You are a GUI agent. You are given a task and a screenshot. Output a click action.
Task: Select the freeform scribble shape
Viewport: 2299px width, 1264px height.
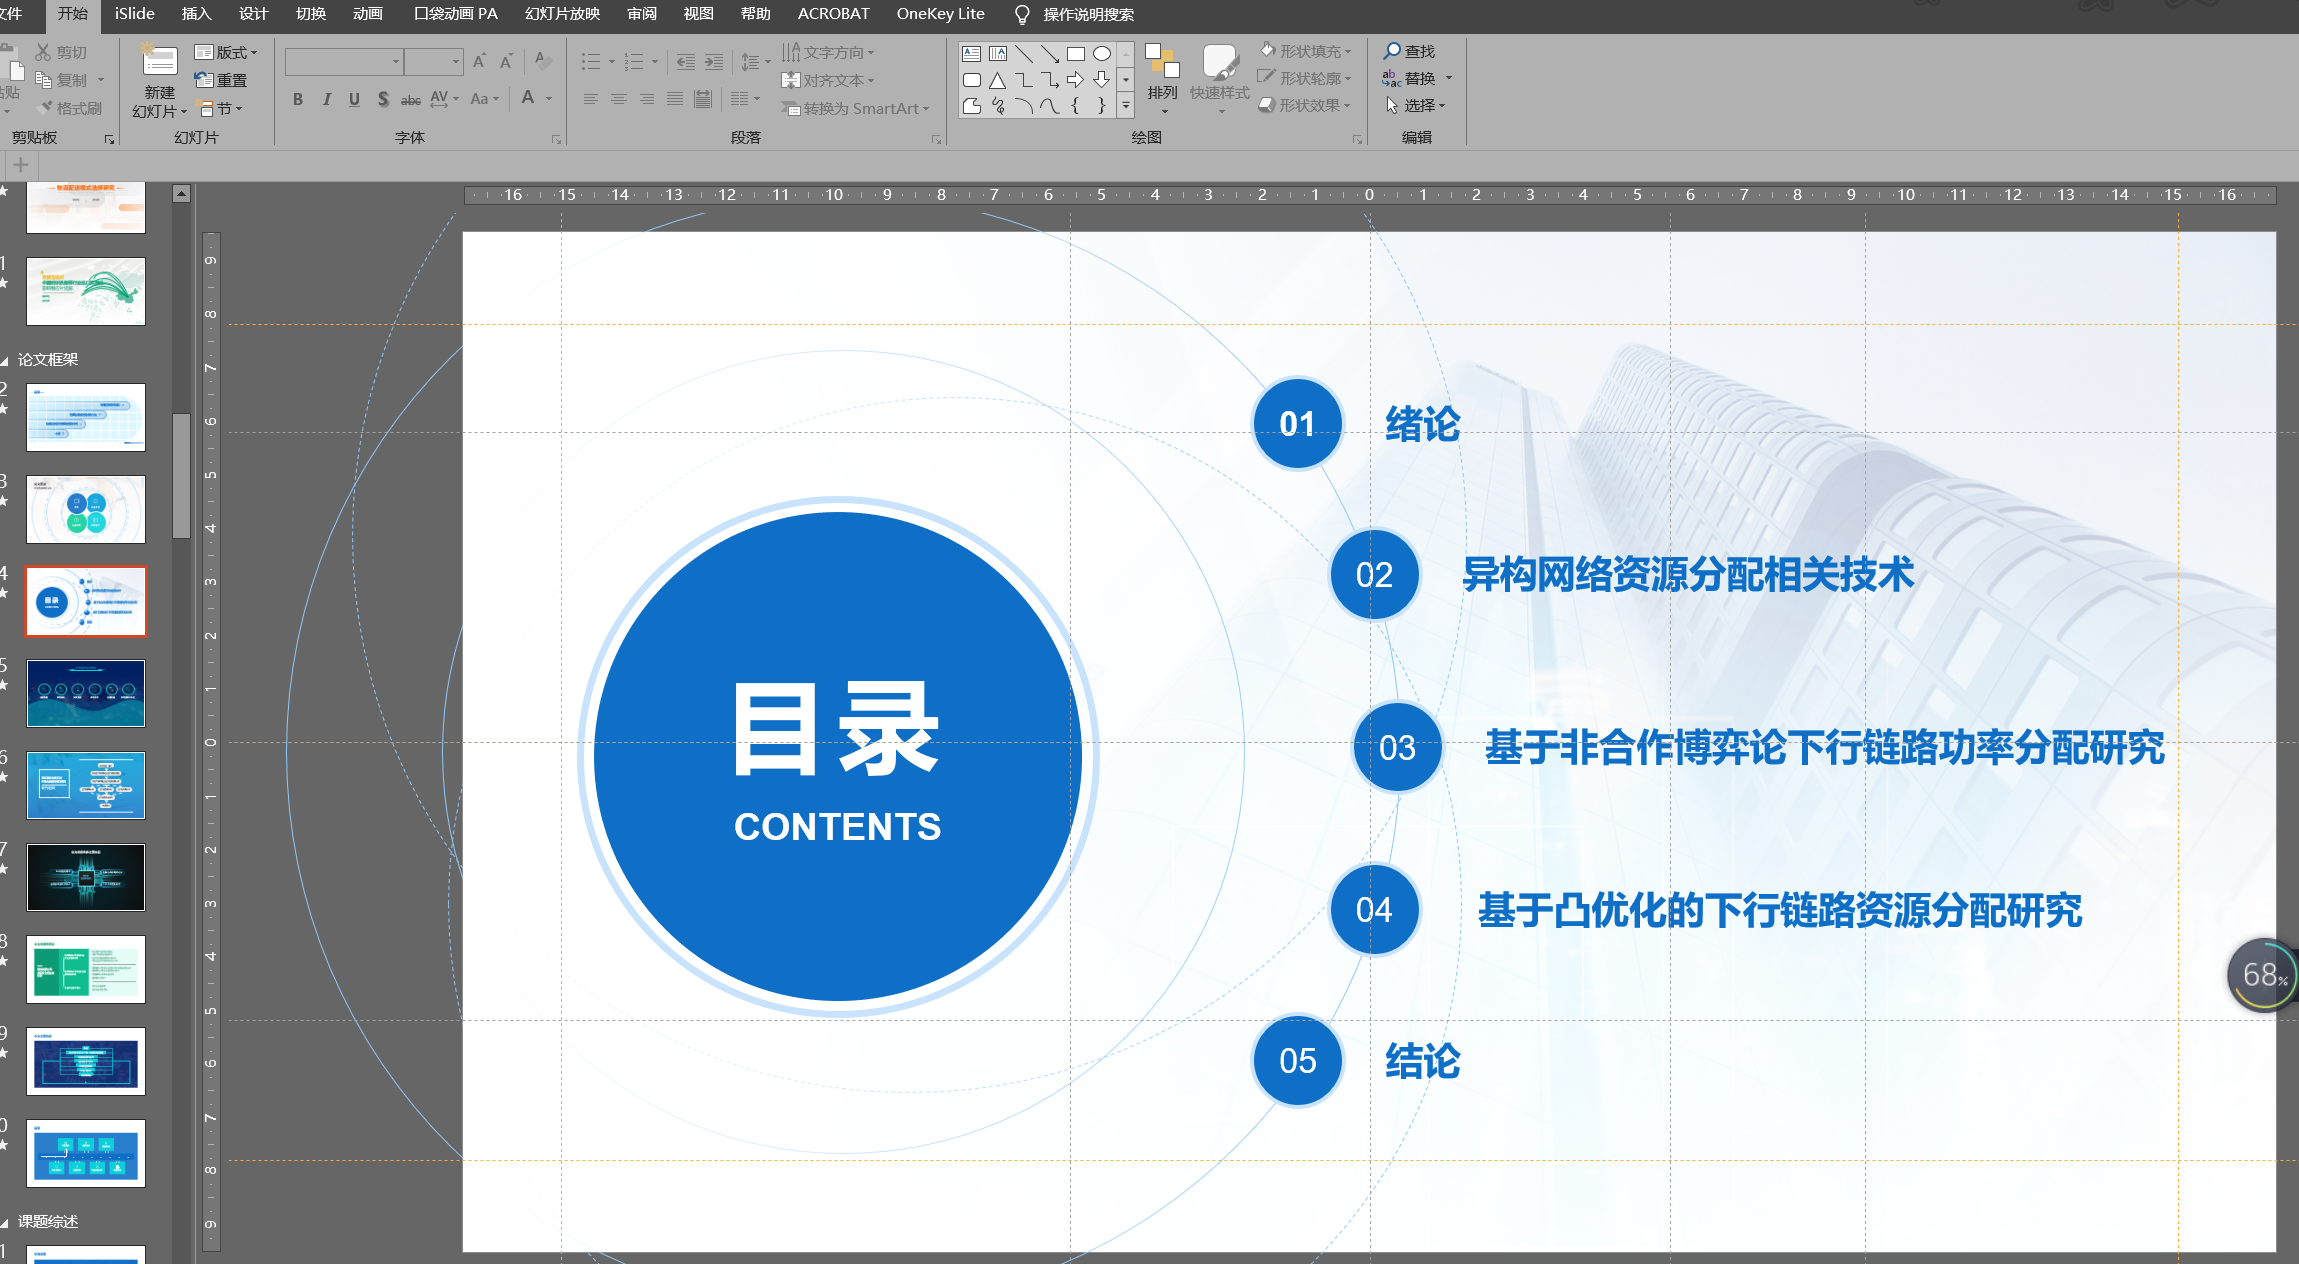click(x=998, y=106)
